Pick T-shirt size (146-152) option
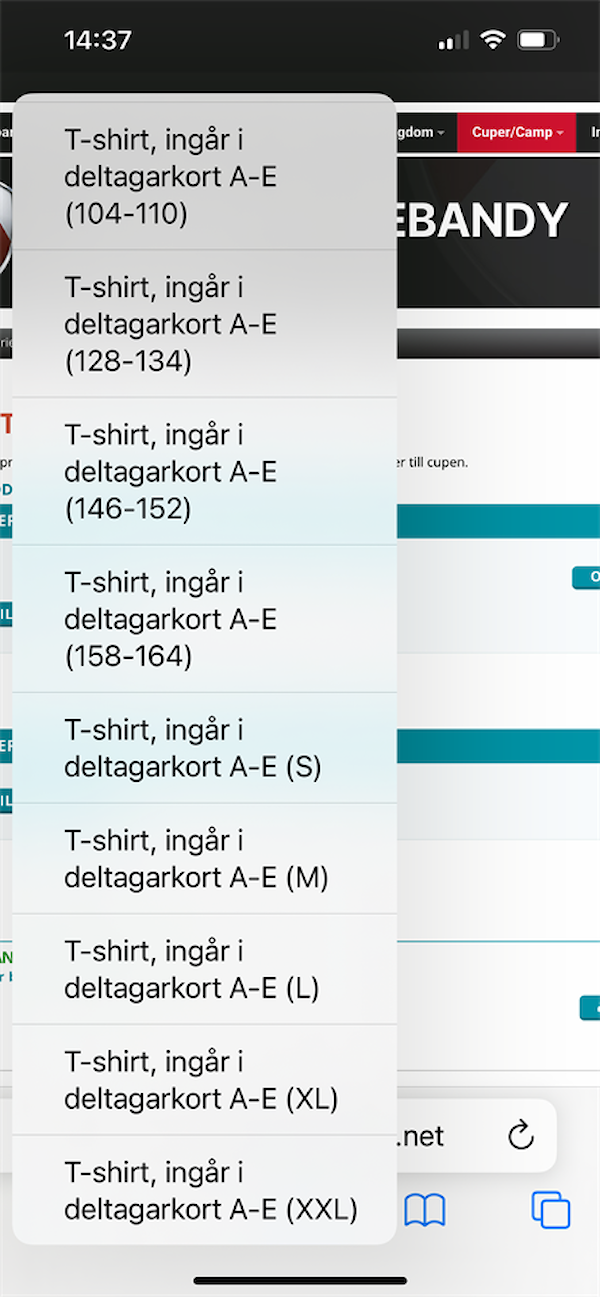The image size is (600, 1297). click(x=204, y=471)
